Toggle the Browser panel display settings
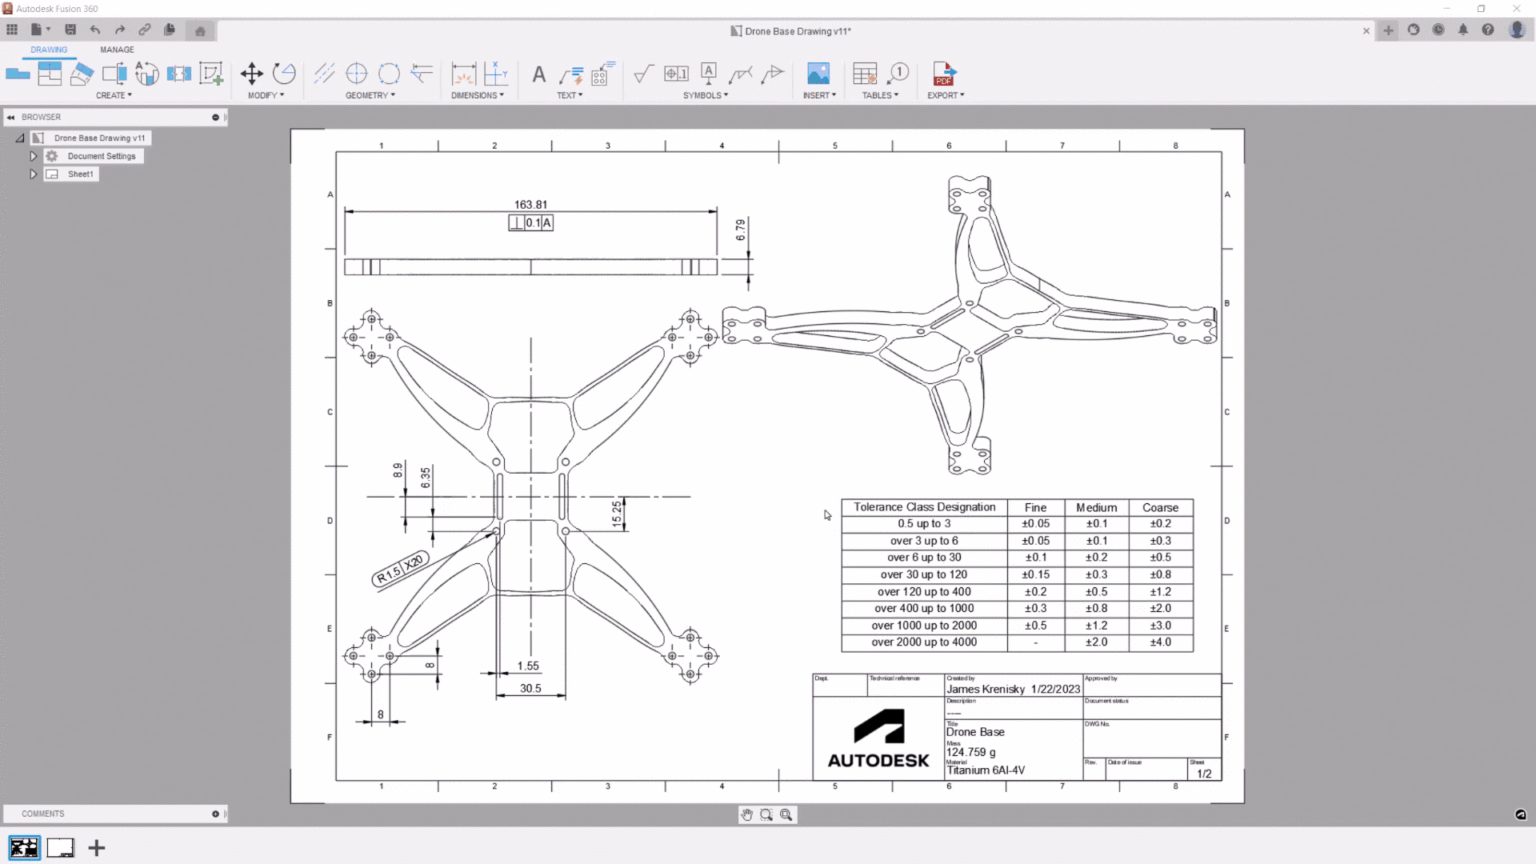 [214, 117]
